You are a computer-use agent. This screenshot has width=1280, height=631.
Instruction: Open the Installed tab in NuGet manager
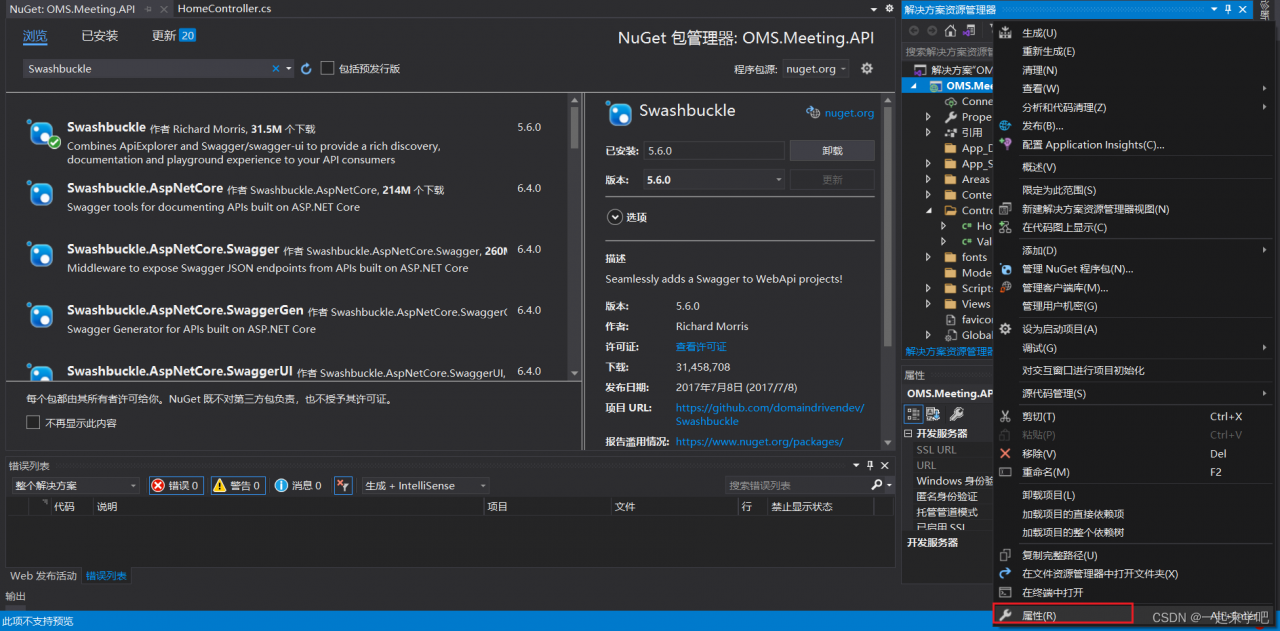pos(100,35)
